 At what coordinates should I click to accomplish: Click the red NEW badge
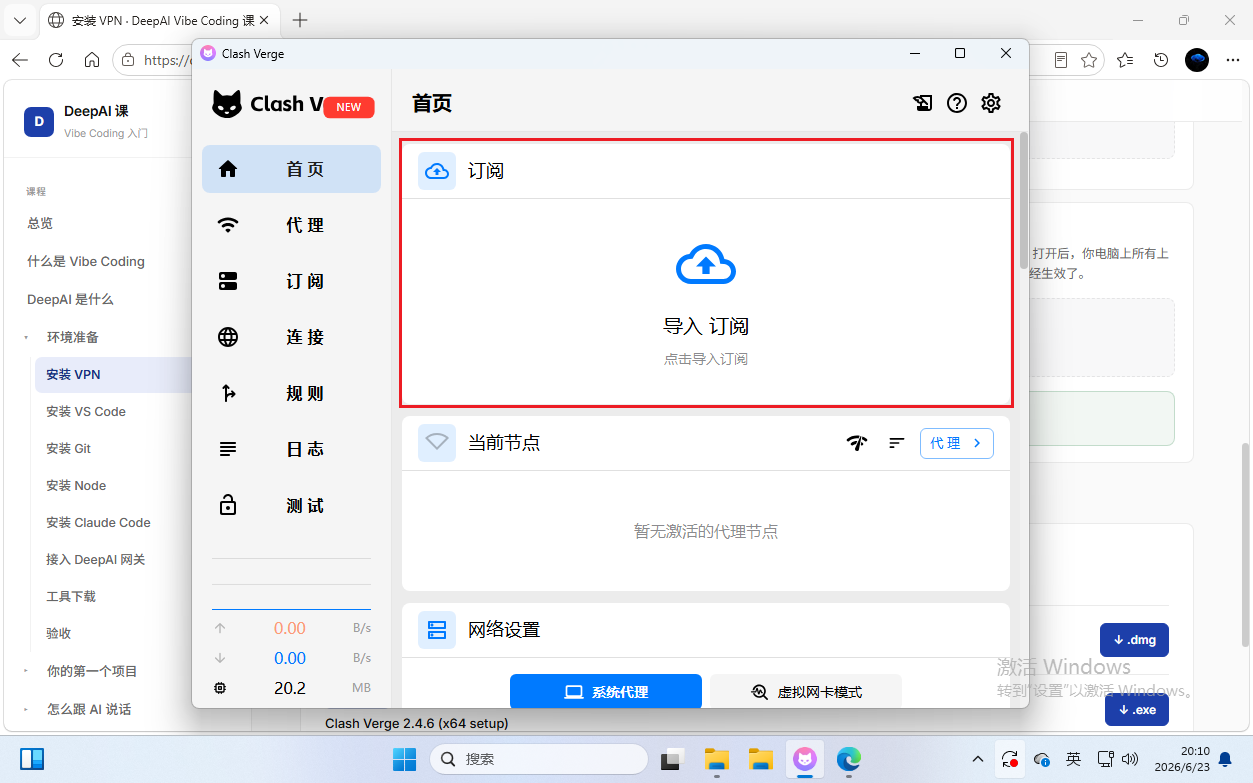click(349, 107)
